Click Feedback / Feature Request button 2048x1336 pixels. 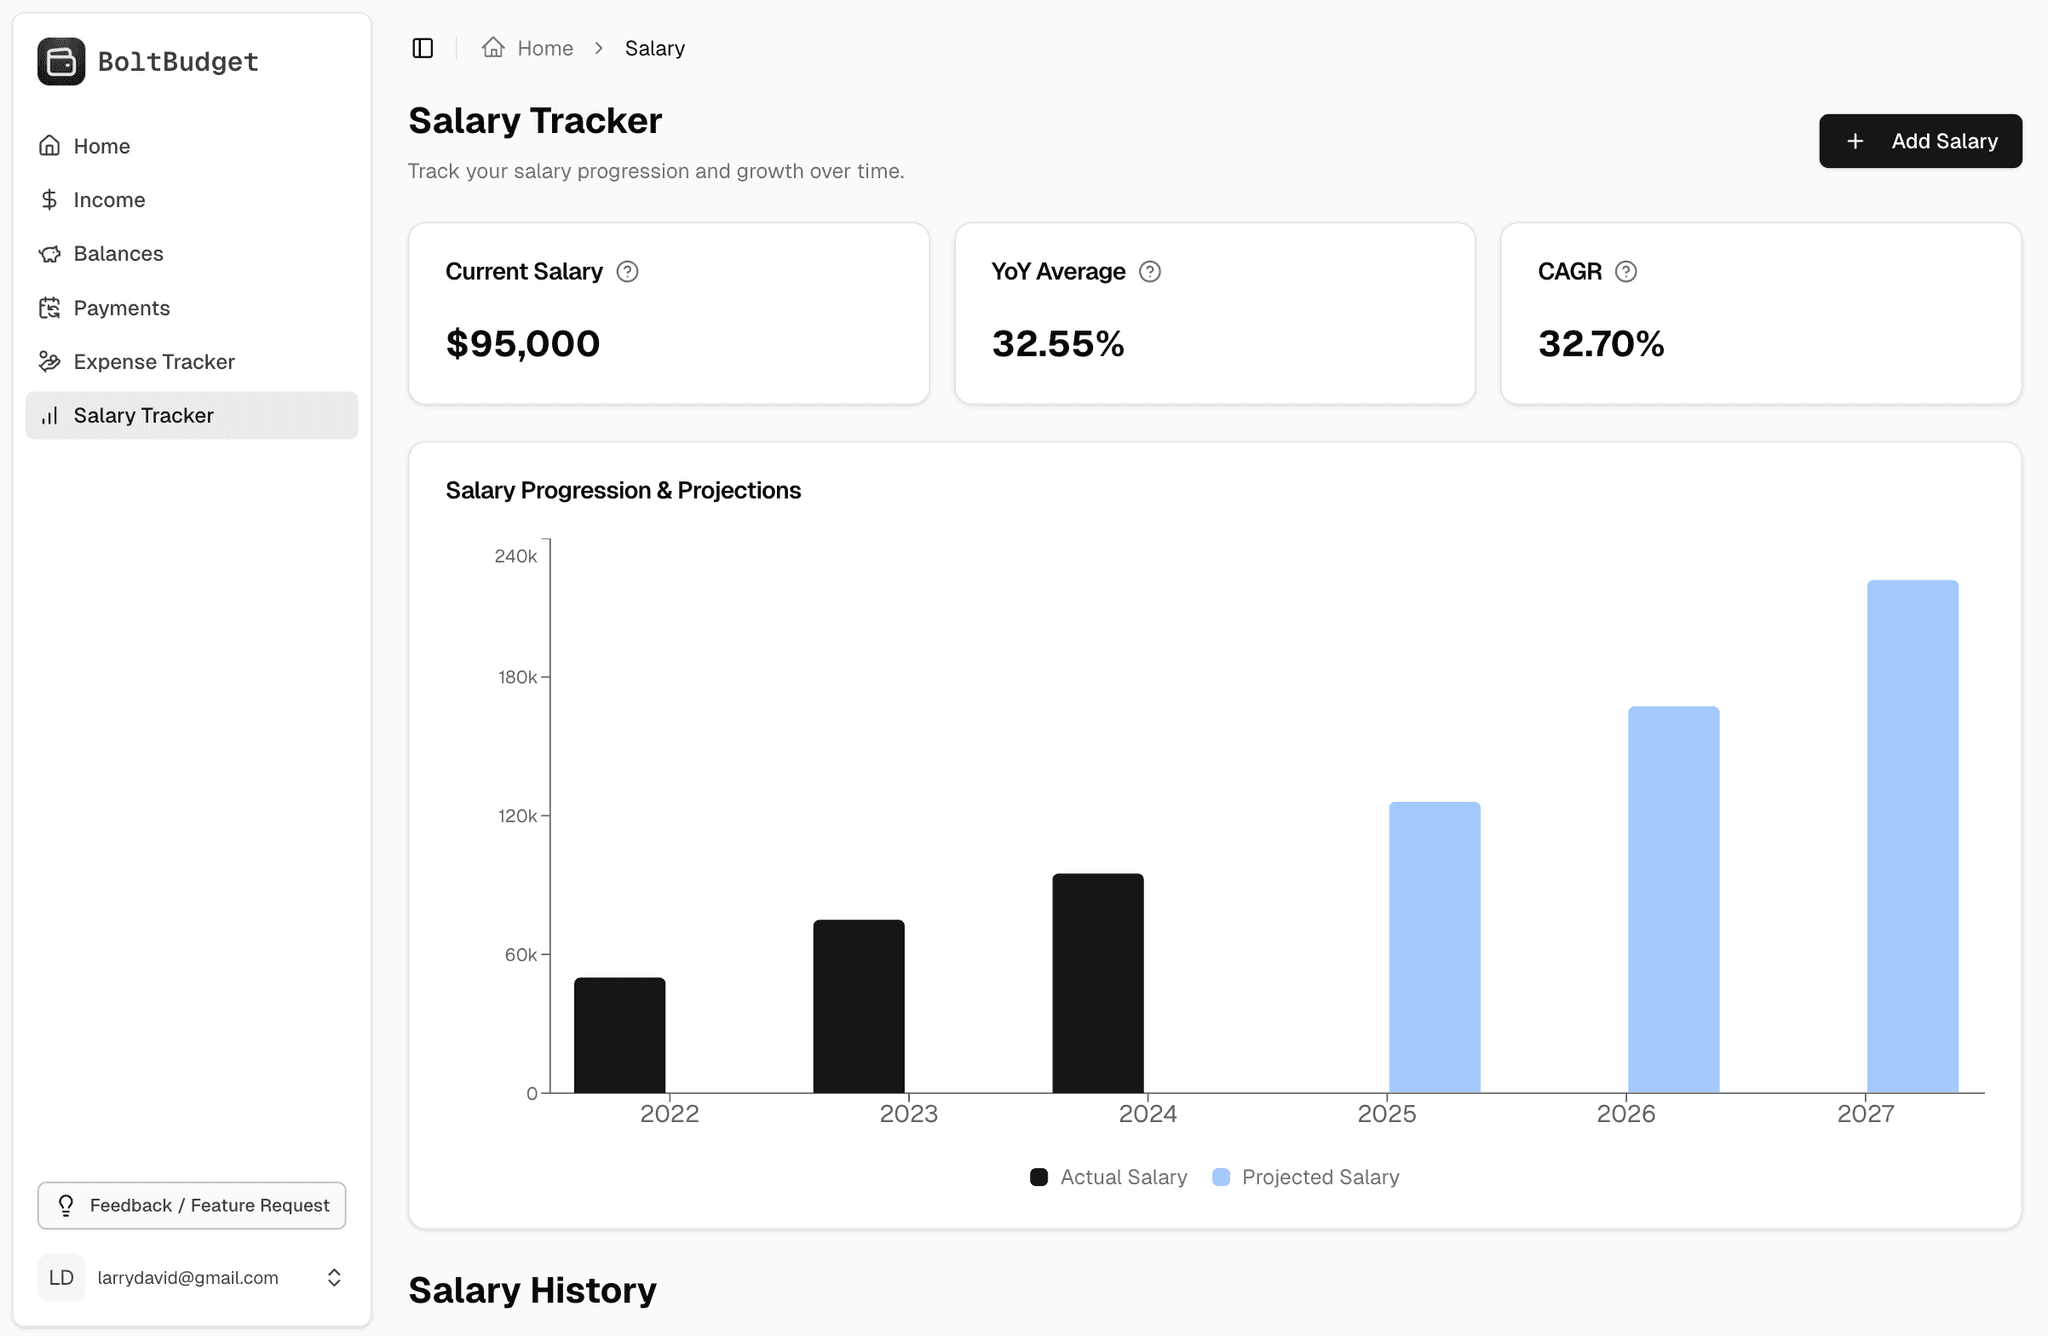click(x=192, y=1206)
